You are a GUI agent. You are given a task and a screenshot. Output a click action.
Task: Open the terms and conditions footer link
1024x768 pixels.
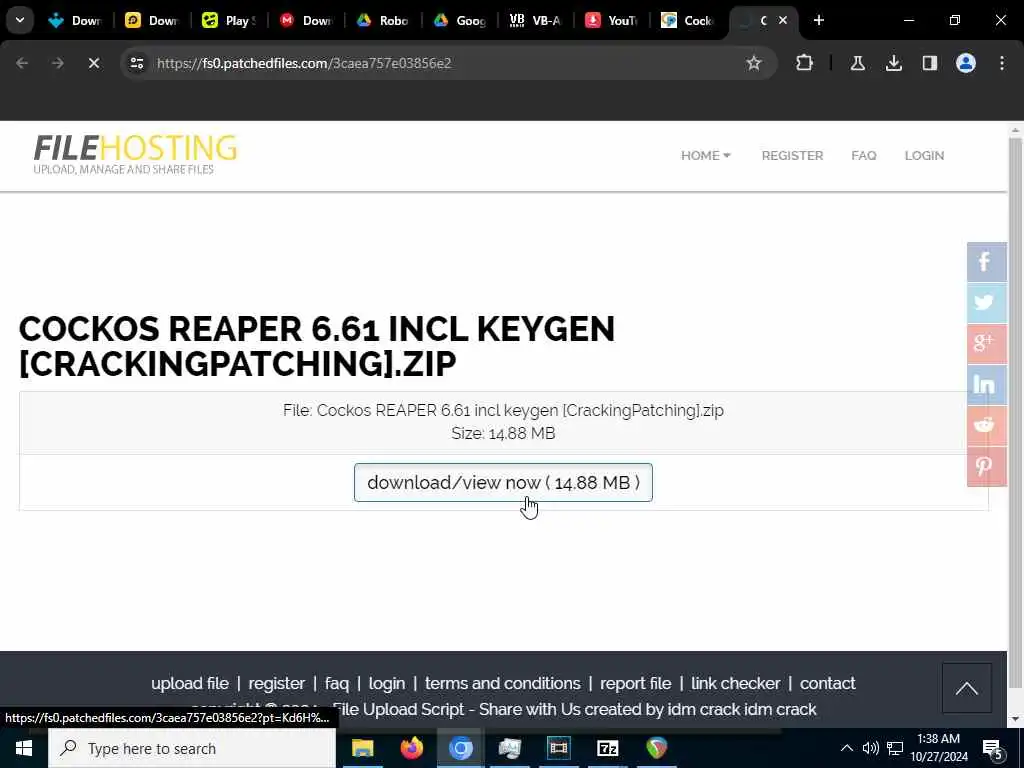coord(502,683)
